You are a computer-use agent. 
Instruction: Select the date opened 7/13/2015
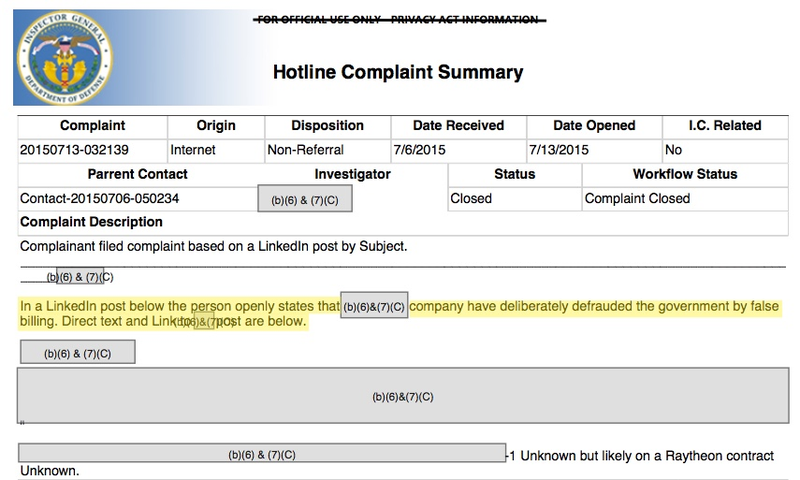point(559,150)
